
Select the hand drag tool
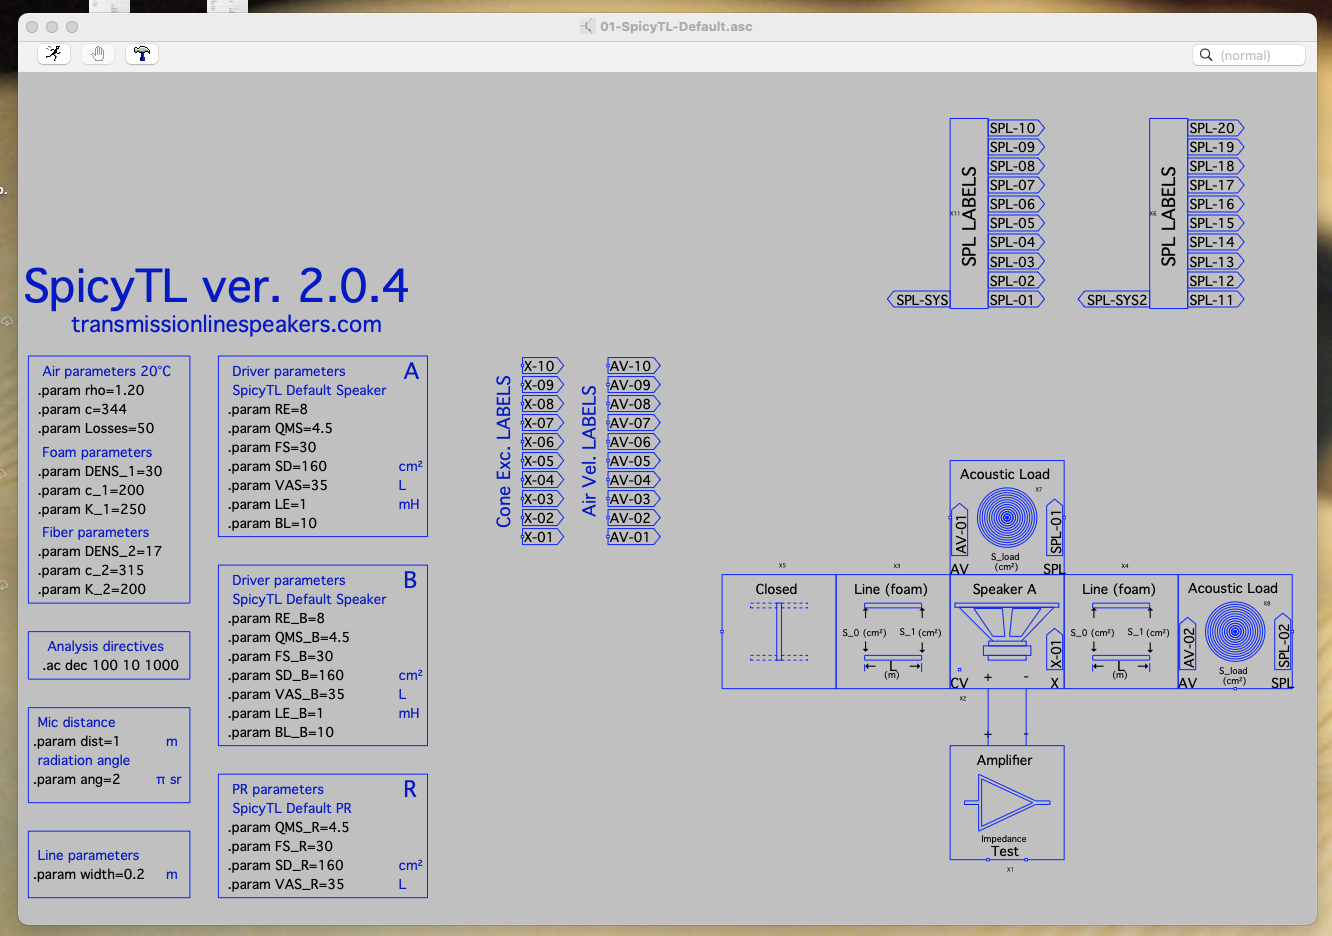[98, 54]
